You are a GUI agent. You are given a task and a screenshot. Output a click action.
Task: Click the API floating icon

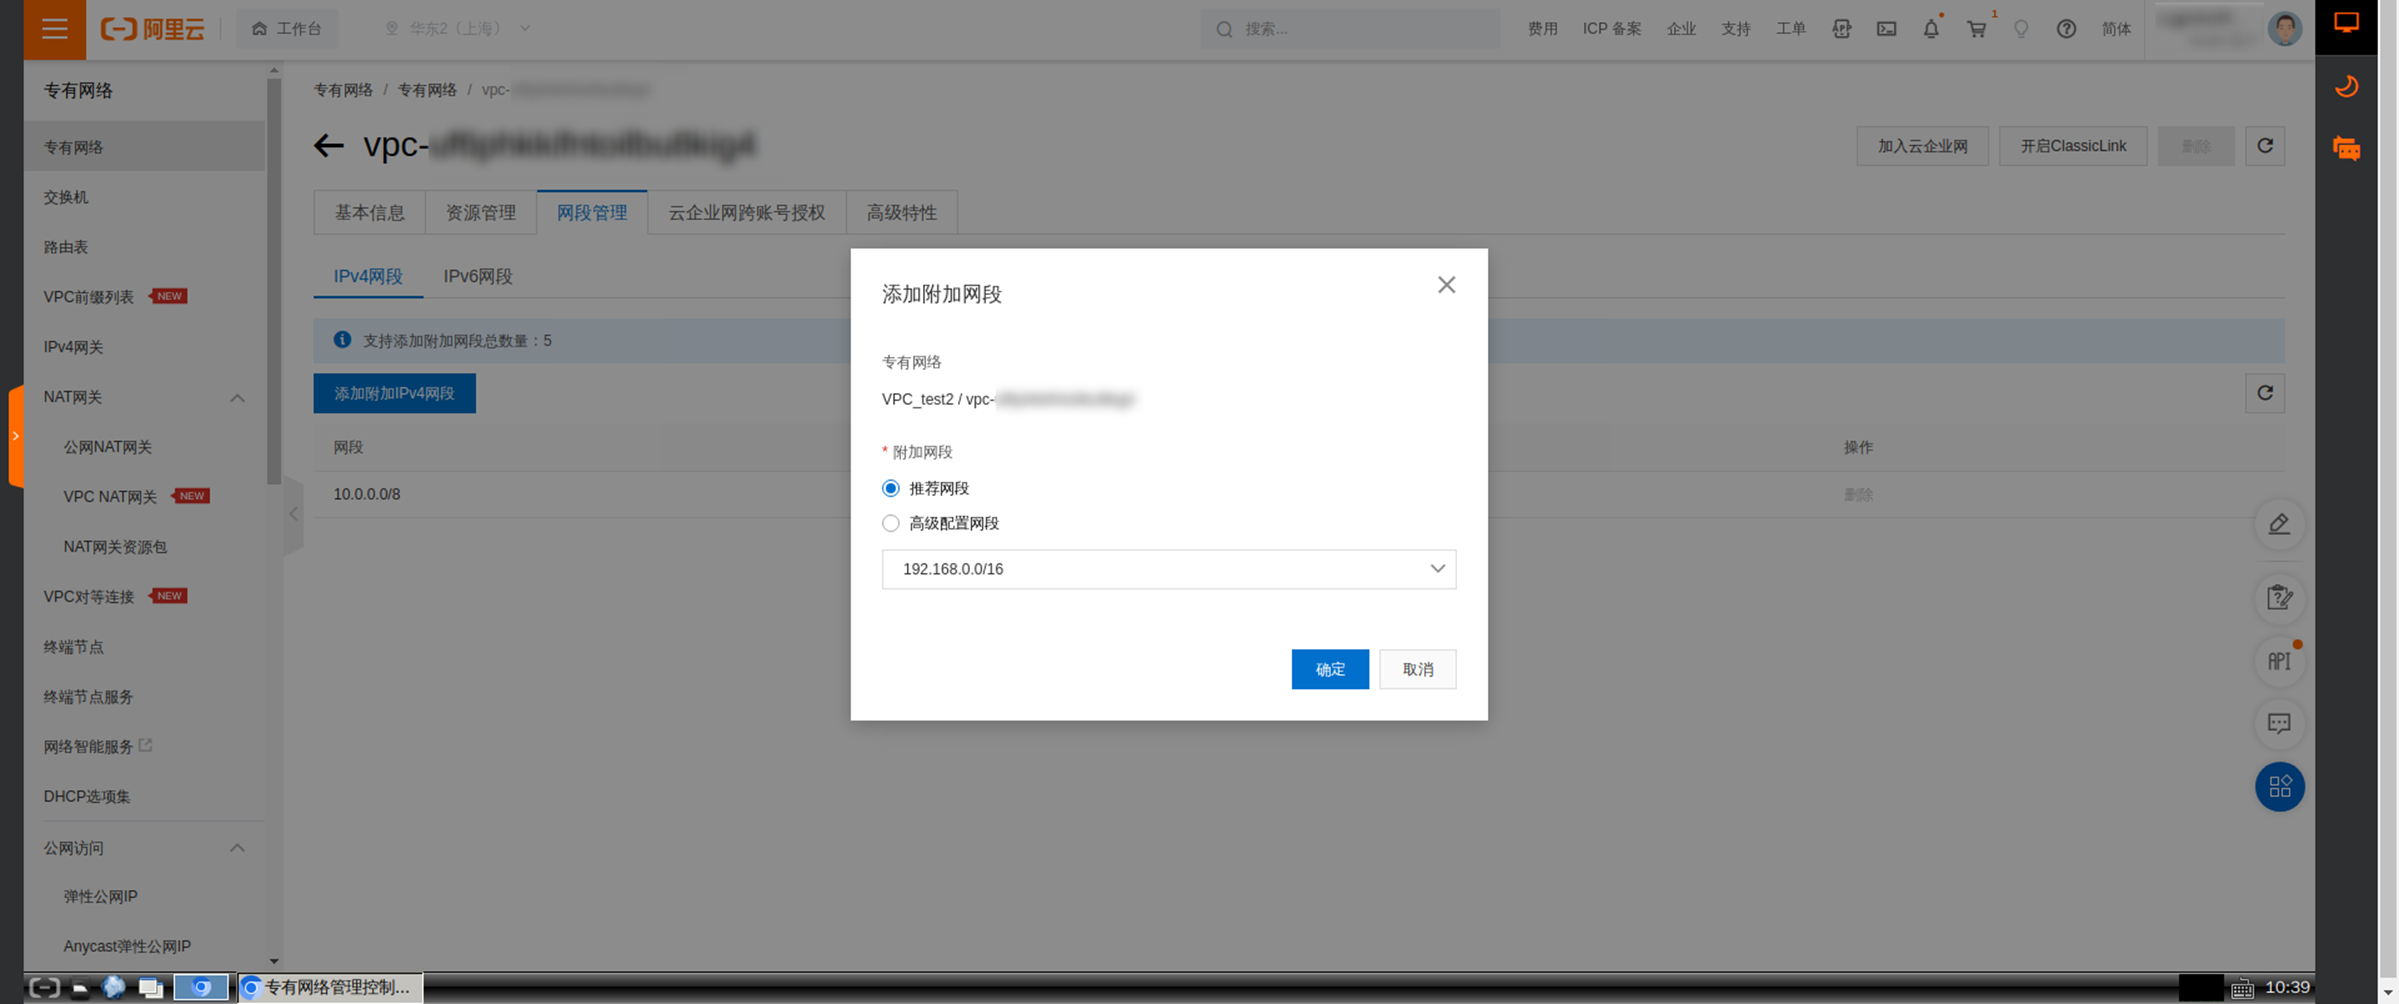click(x=2279, y=661)
